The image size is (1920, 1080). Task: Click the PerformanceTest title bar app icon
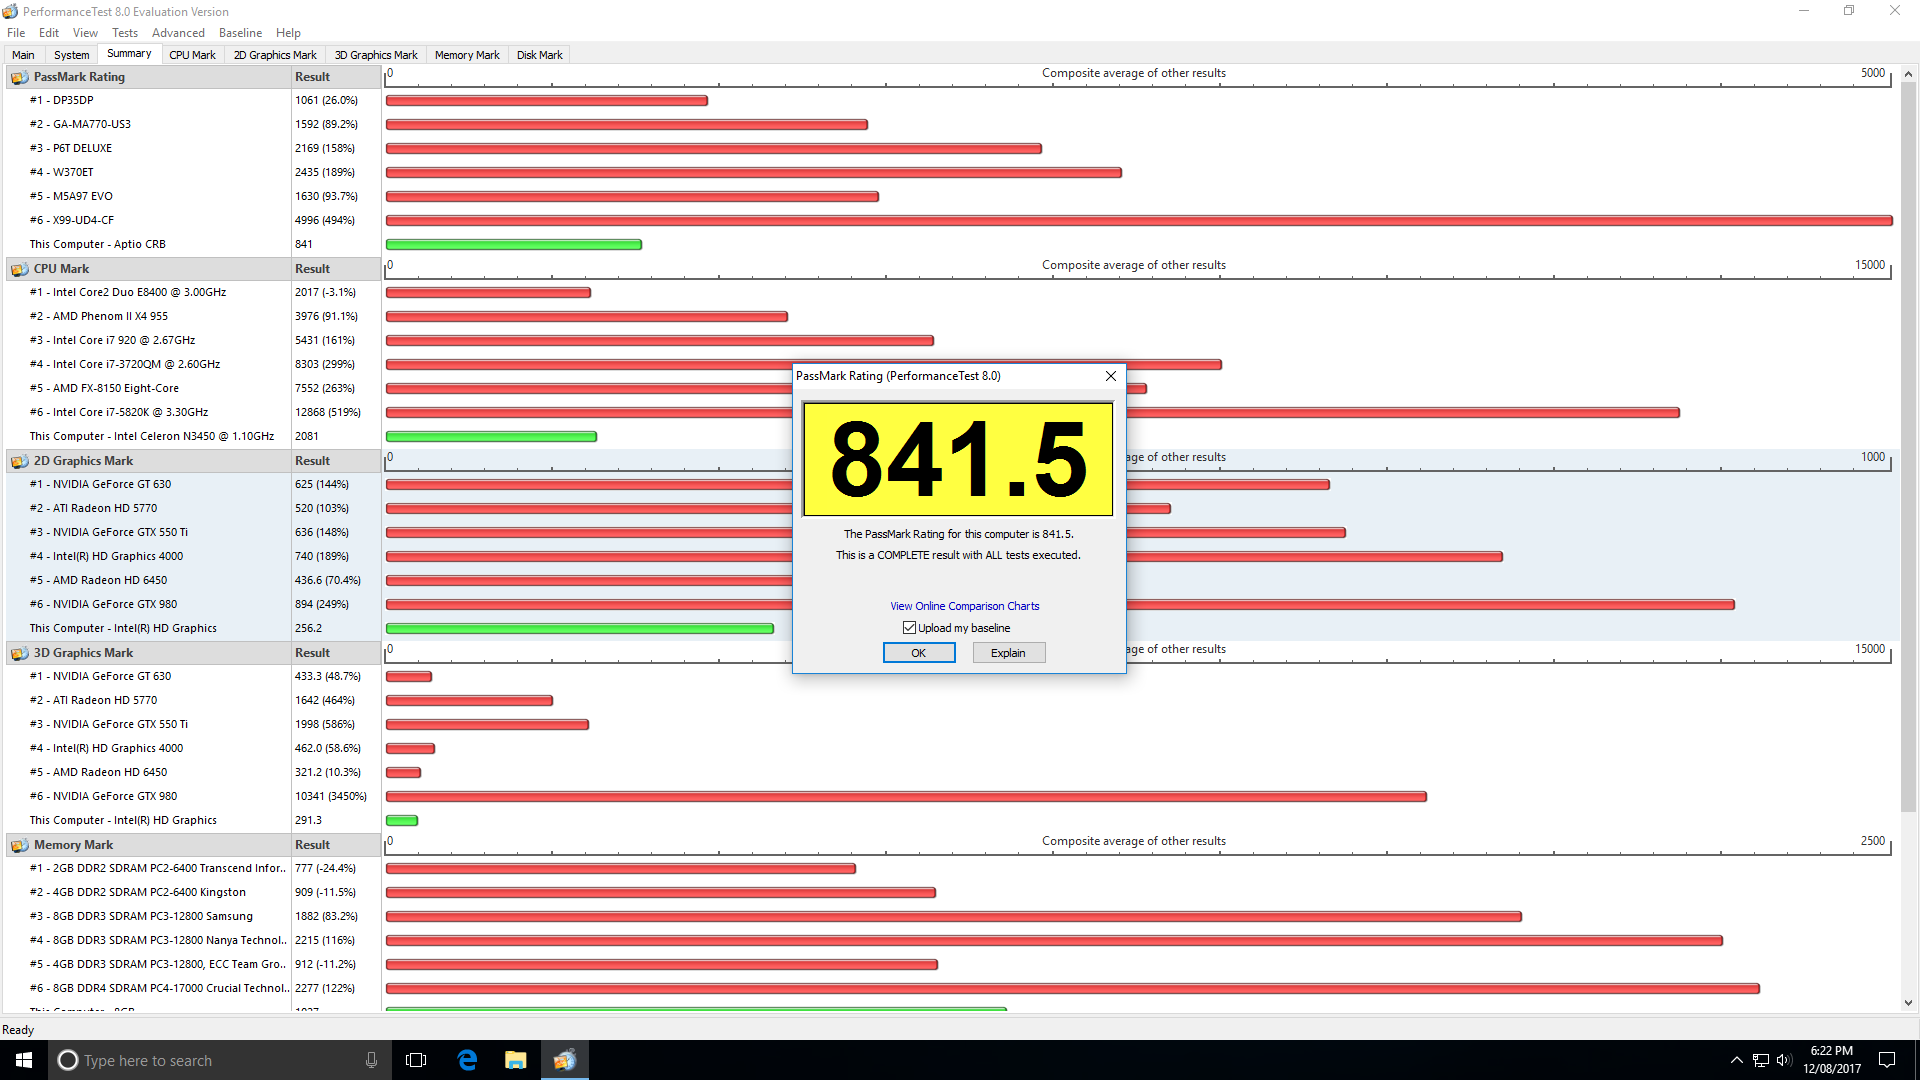(x=10, y=11)
